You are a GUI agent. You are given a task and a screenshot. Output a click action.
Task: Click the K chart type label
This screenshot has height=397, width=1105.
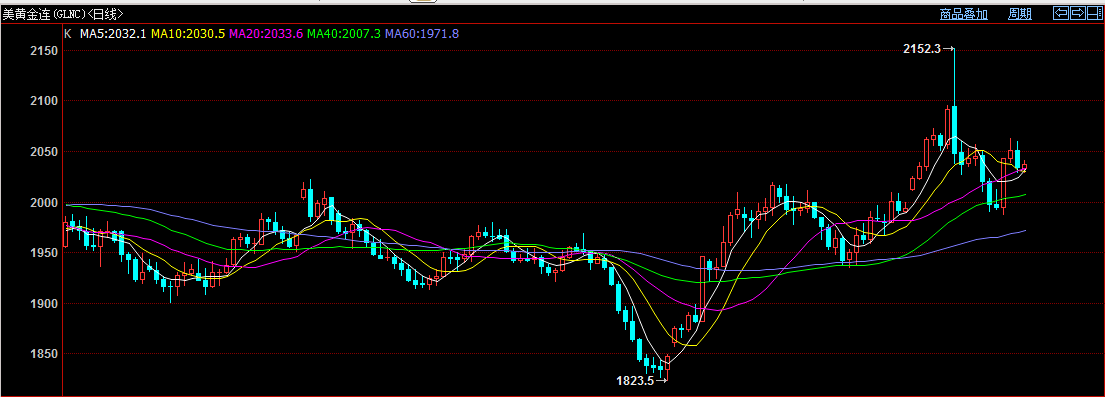pyautogui.click(x=68, y=33)
